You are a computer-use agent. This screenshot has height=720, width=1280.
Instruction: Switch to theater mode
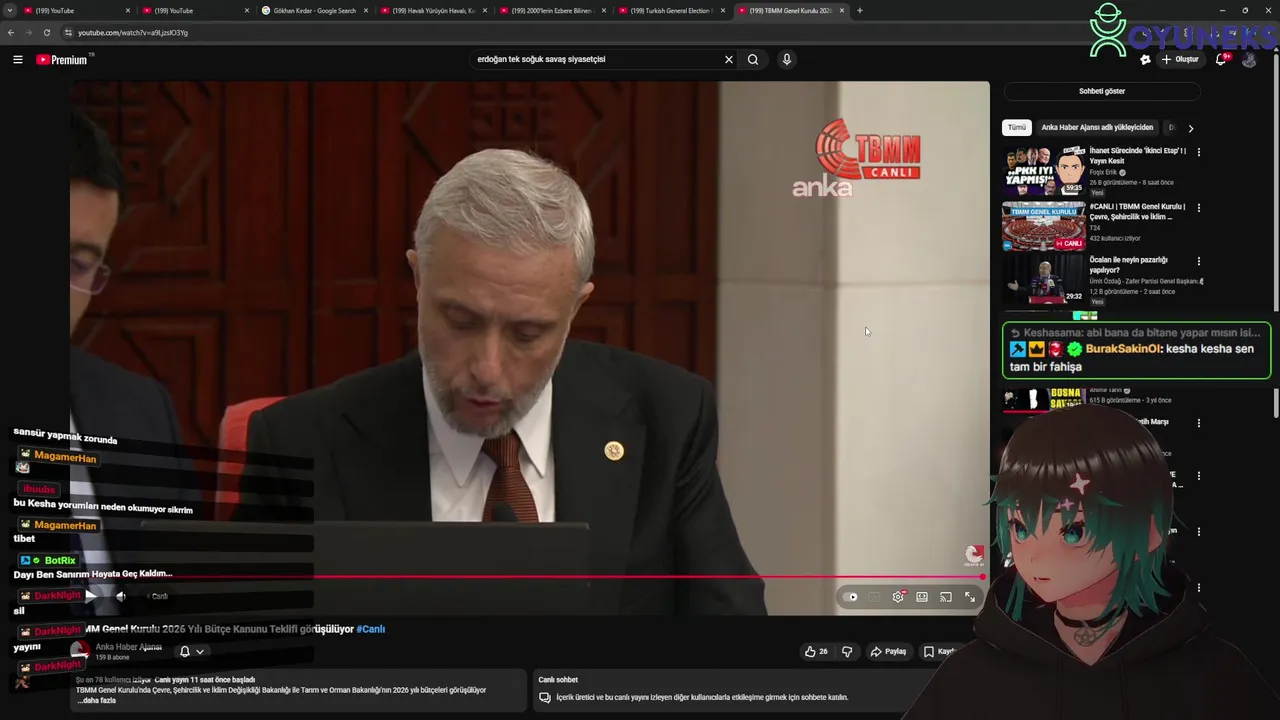tap(922, 597)
